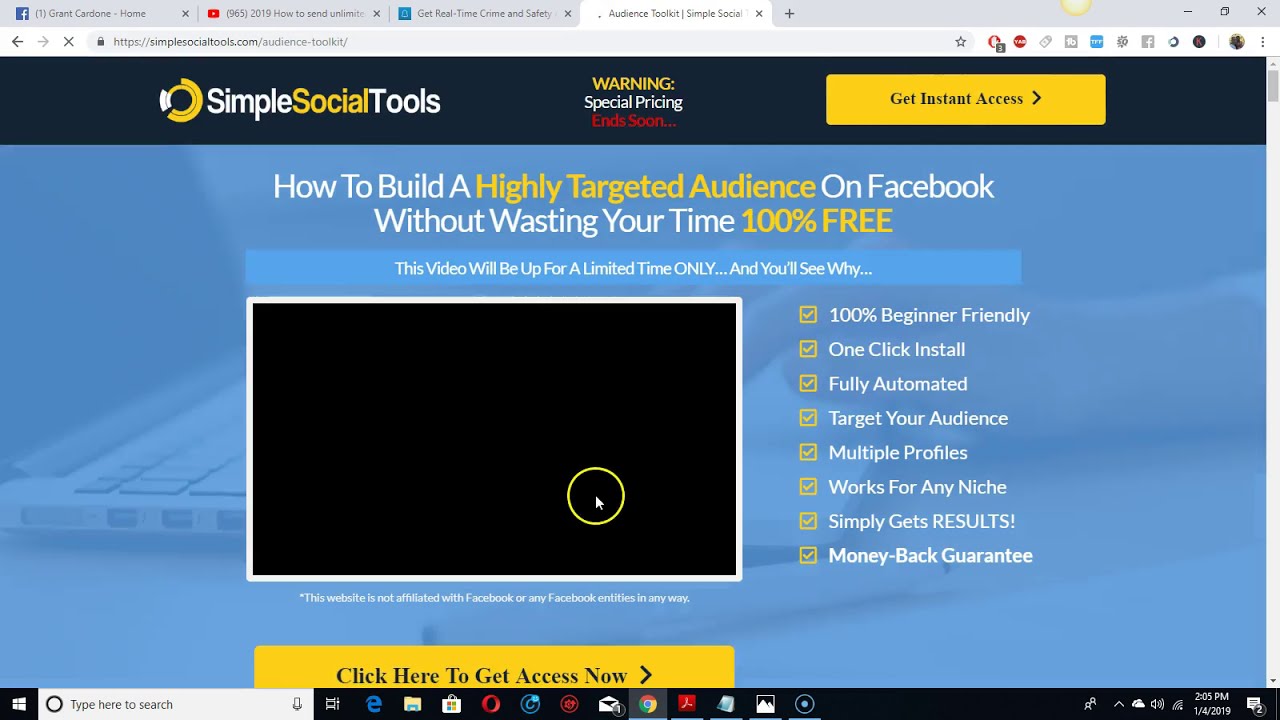View site security info padlock
This screenshot has height=720, width=1280.
pos(100,42)
